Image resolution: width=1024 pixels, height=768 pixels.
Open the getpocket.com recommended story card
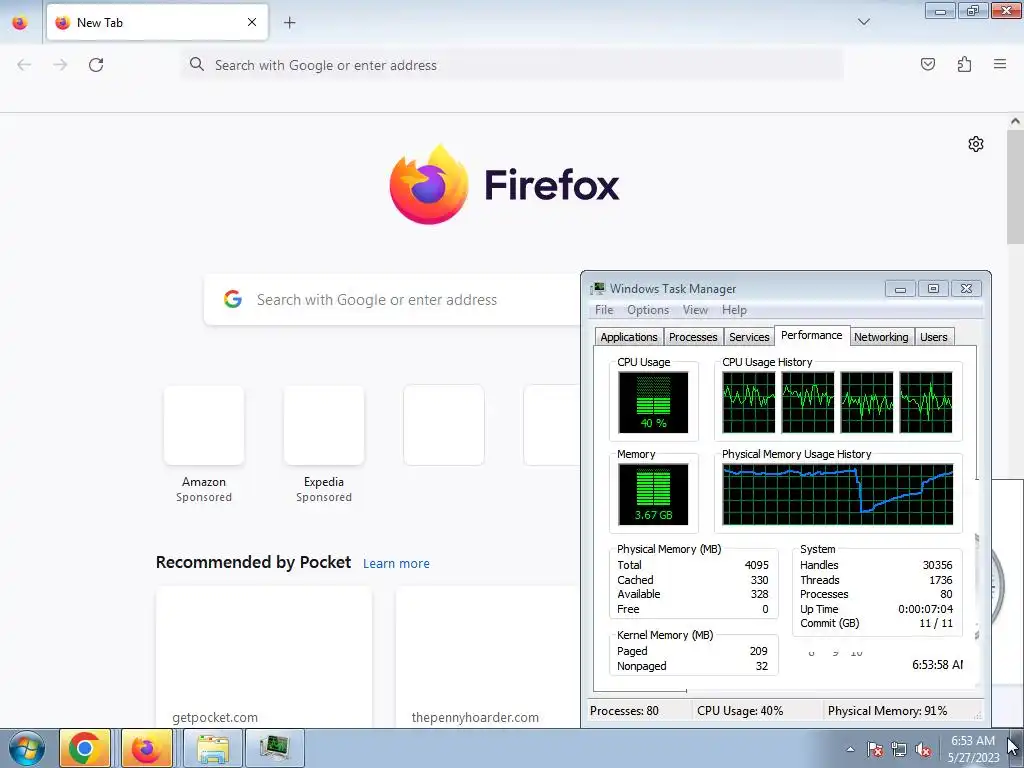[x=264, y=656]
